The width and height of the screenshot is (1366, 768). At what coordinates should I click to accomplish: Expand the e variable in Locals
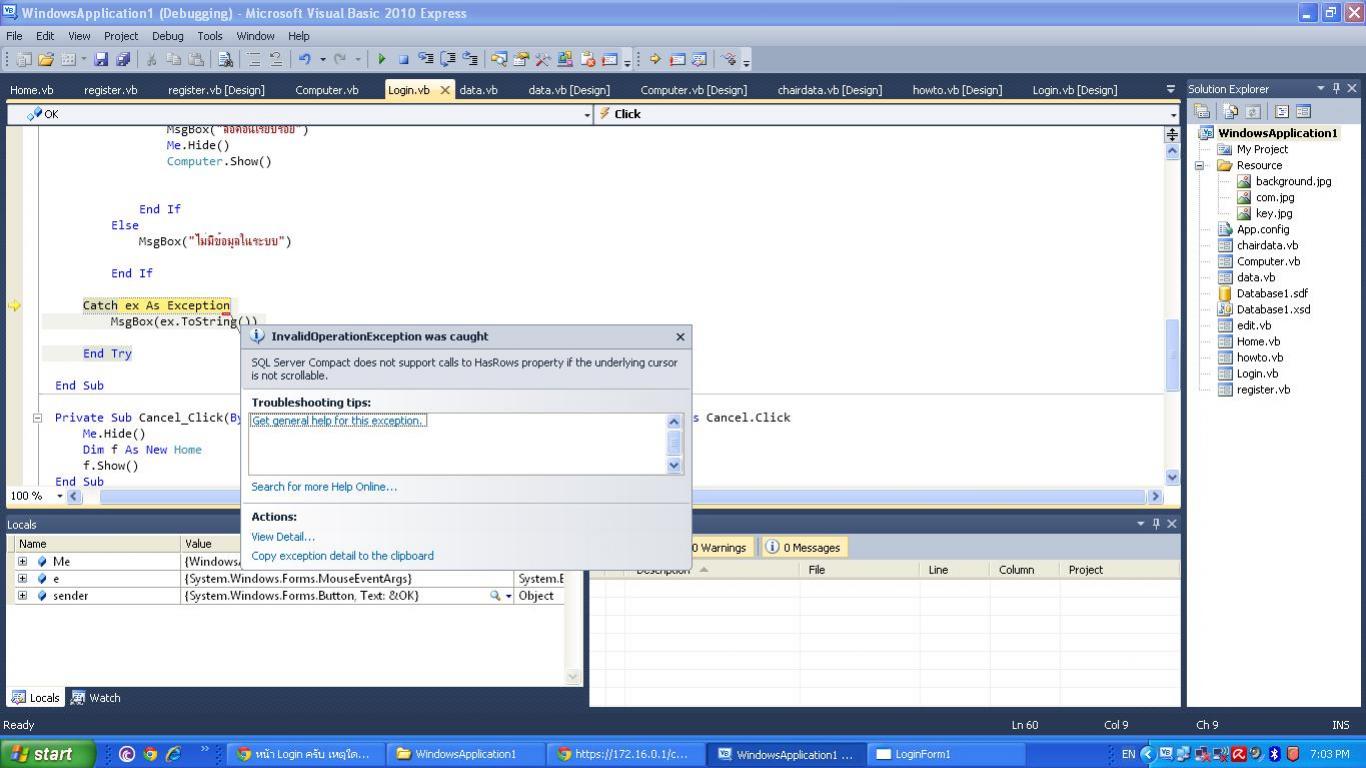22,578
